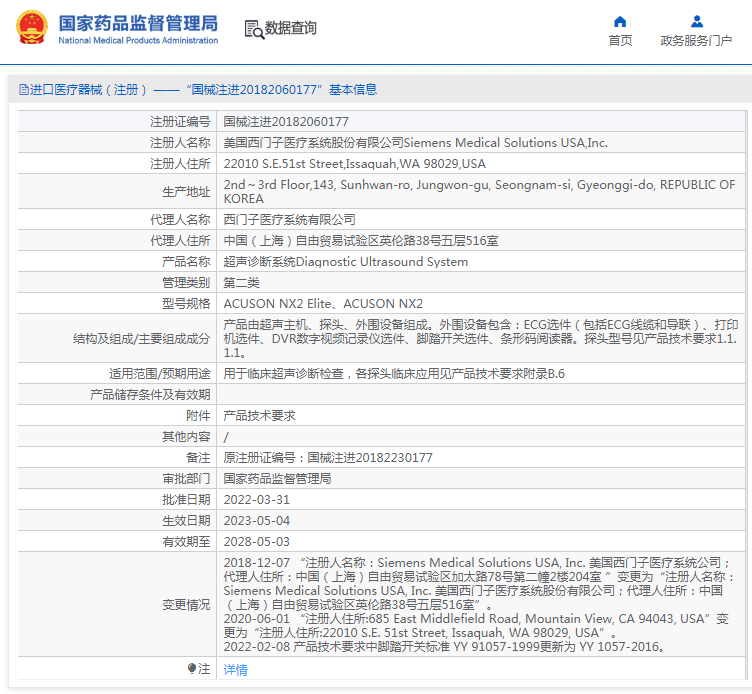
Task: Select the Siemens Medical Solutions USA registrant name
Action: coord(415,143)
